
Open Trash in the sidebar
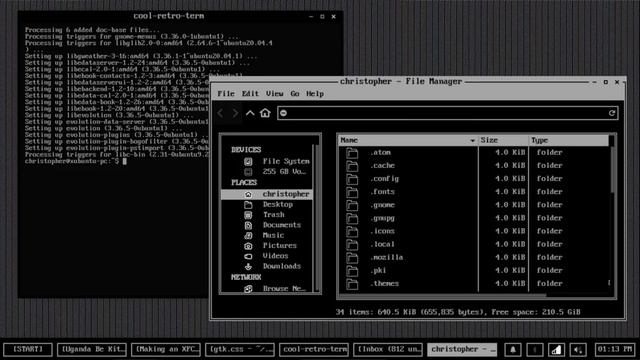(267, 215)
